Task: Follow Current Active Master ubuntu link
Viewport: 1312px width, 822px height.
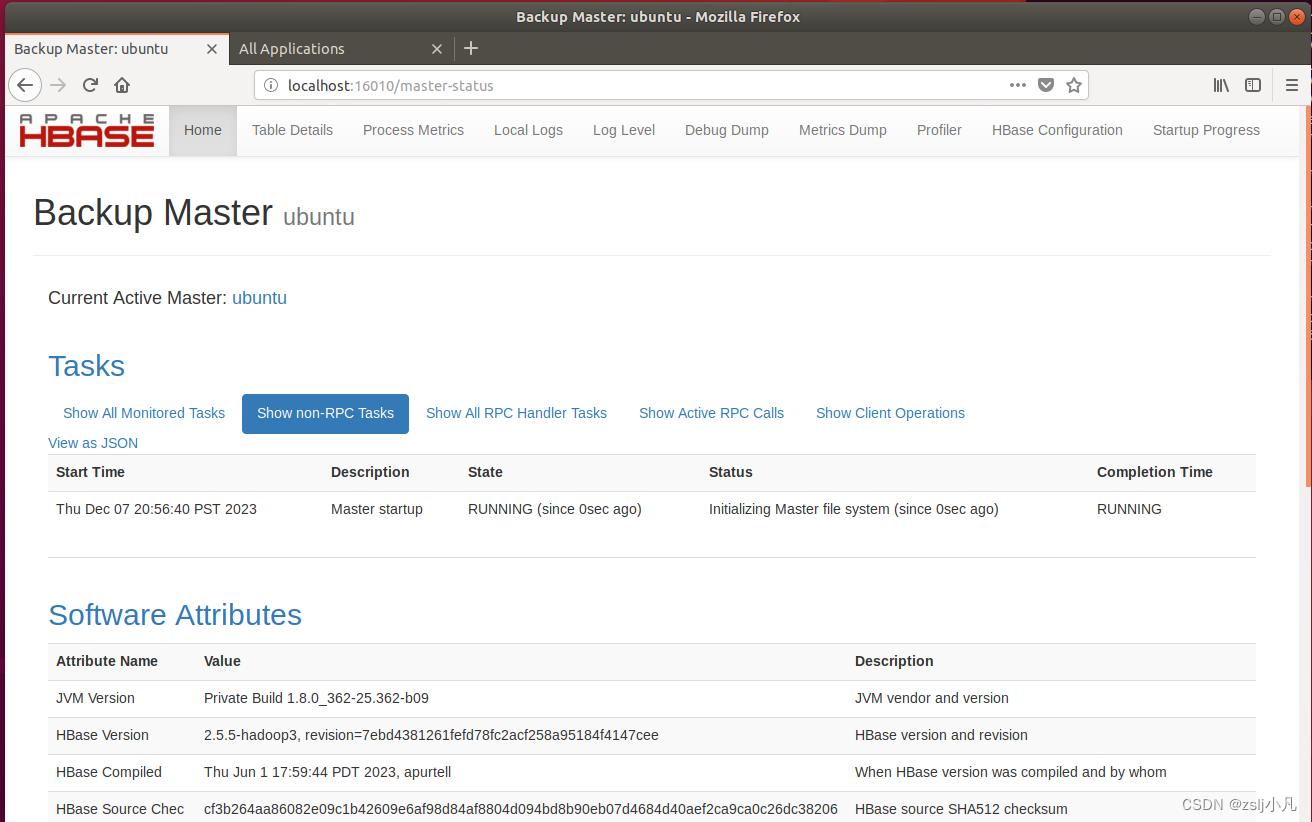Action: point(259,298)
